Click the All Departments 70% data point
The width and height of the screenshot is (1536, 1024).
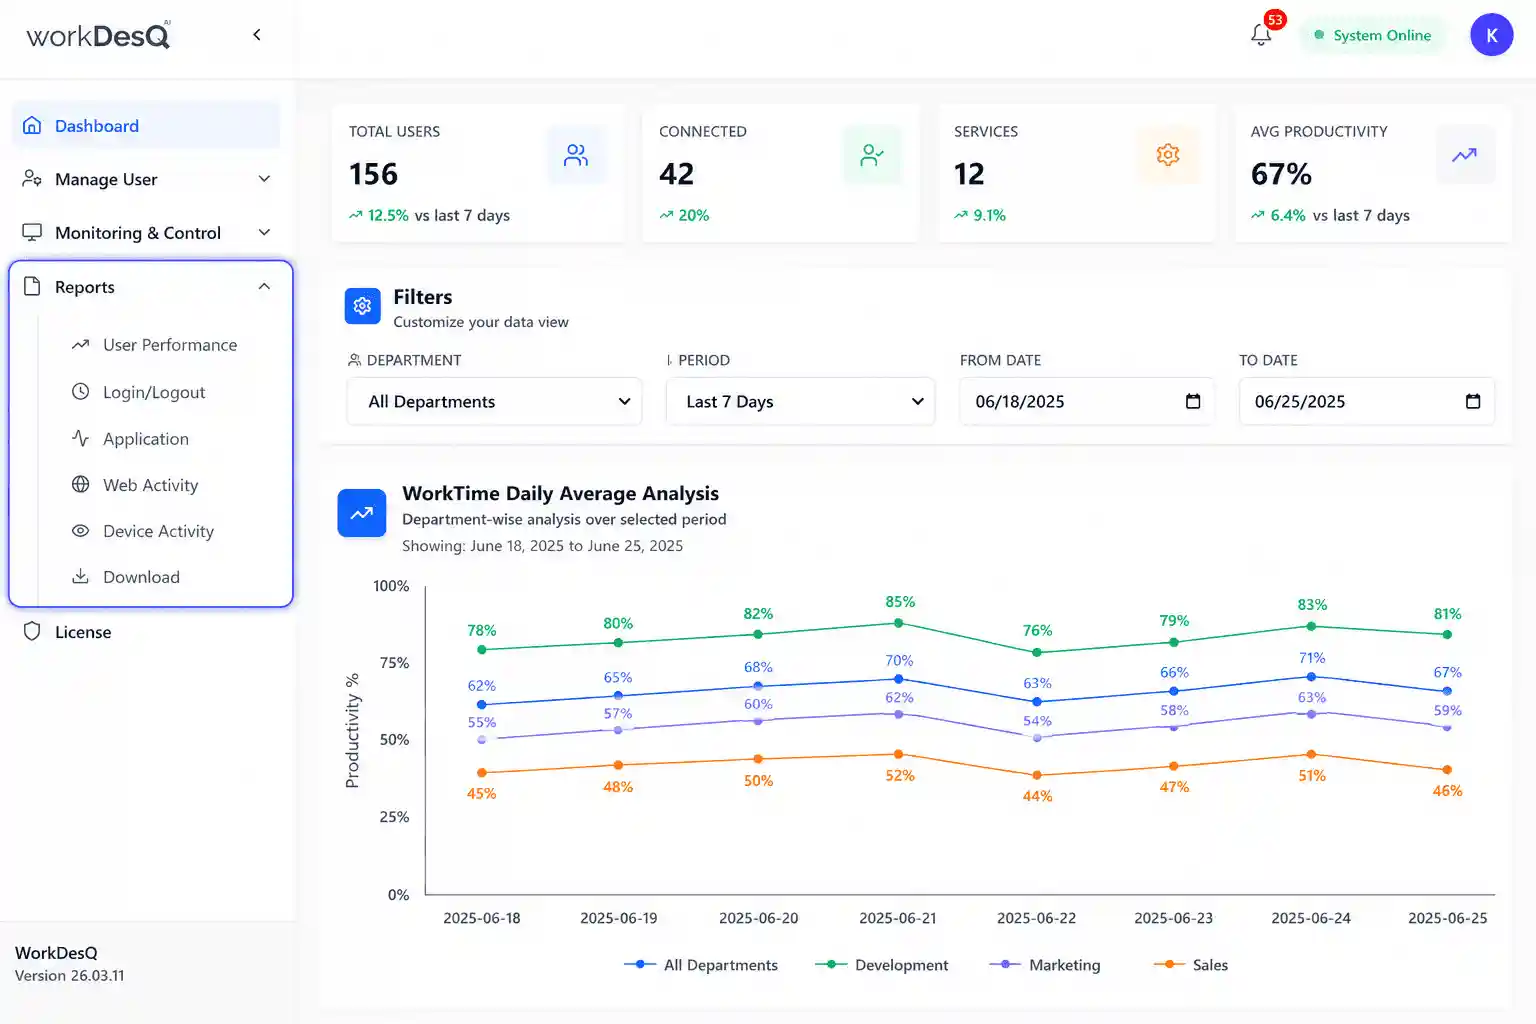(898, 679)
